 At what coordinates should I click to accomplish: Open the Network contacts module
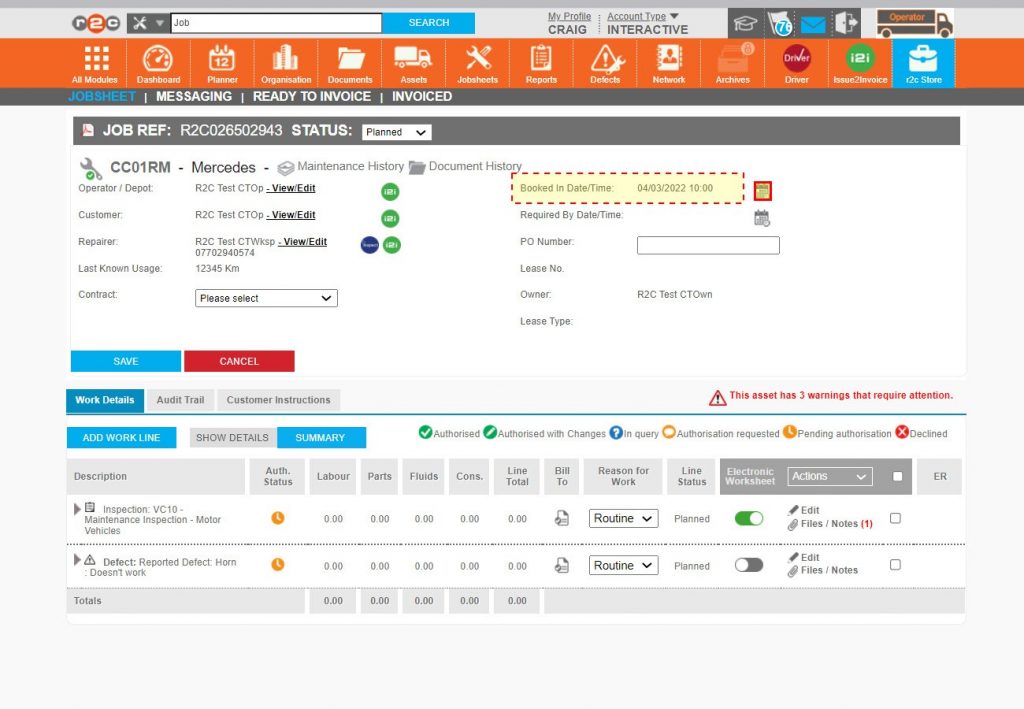click(x=669, y=64)
